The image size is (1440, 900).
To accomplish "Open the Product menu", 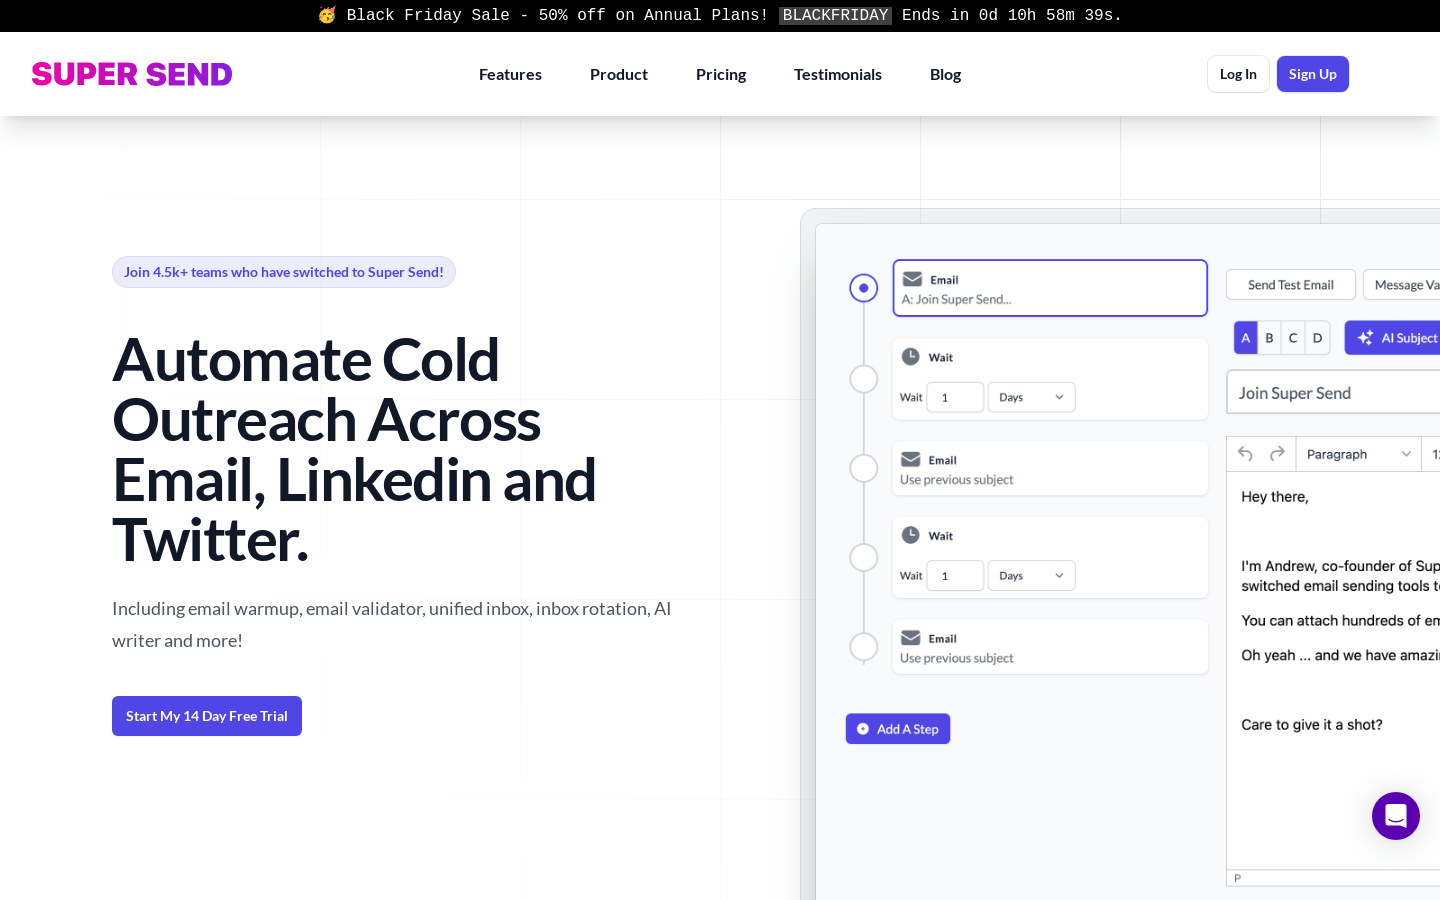I will tap(619, 74).
